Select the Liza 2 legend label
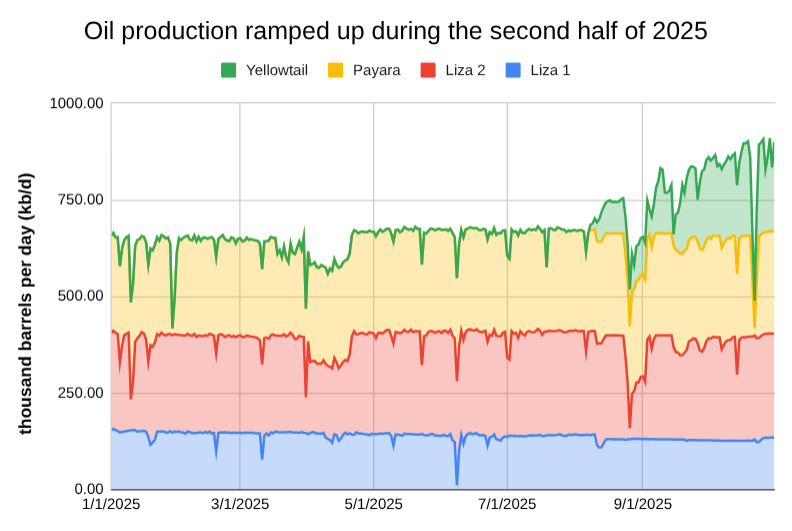The width and height of the screenshot is (792, 531). tap(465, 70)
